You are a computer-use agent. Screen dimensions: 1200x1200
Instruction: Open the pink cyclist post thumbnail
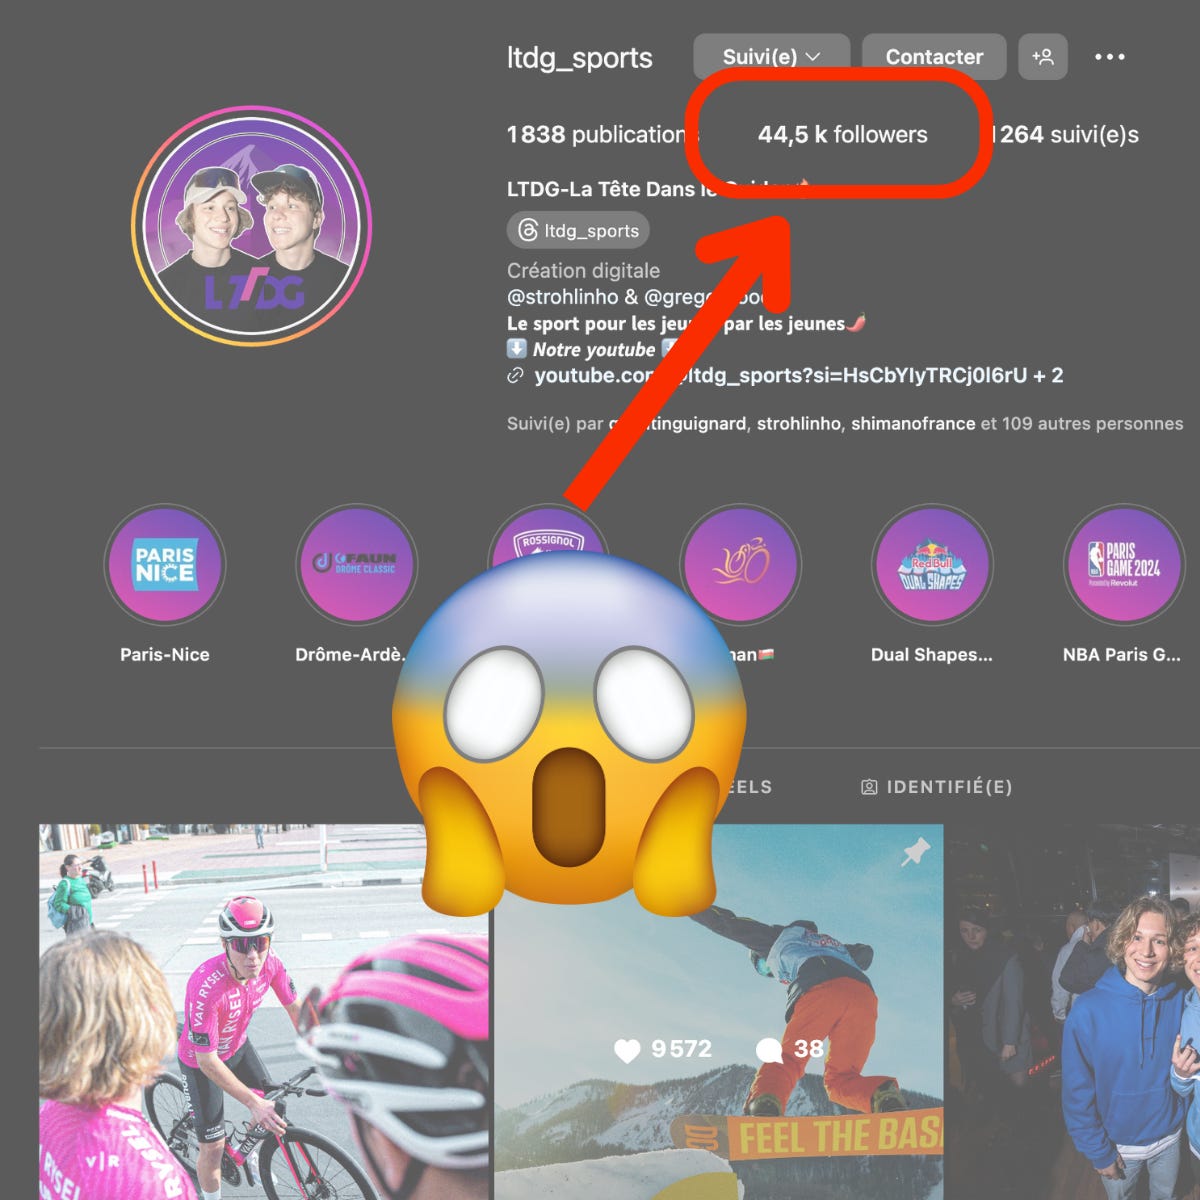click(x=264, y=1012)
